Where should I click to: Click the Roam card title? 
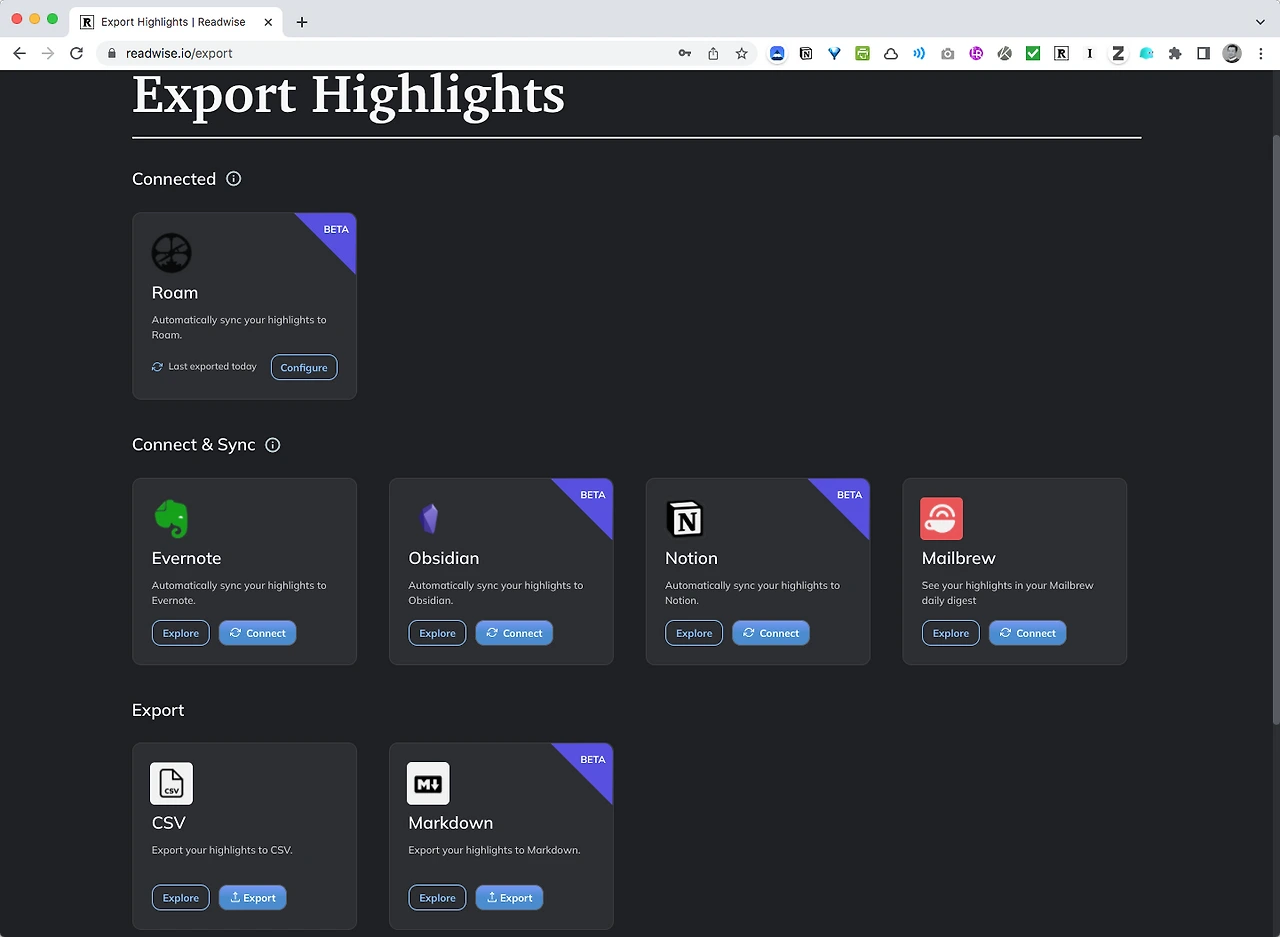pos(175,293)
